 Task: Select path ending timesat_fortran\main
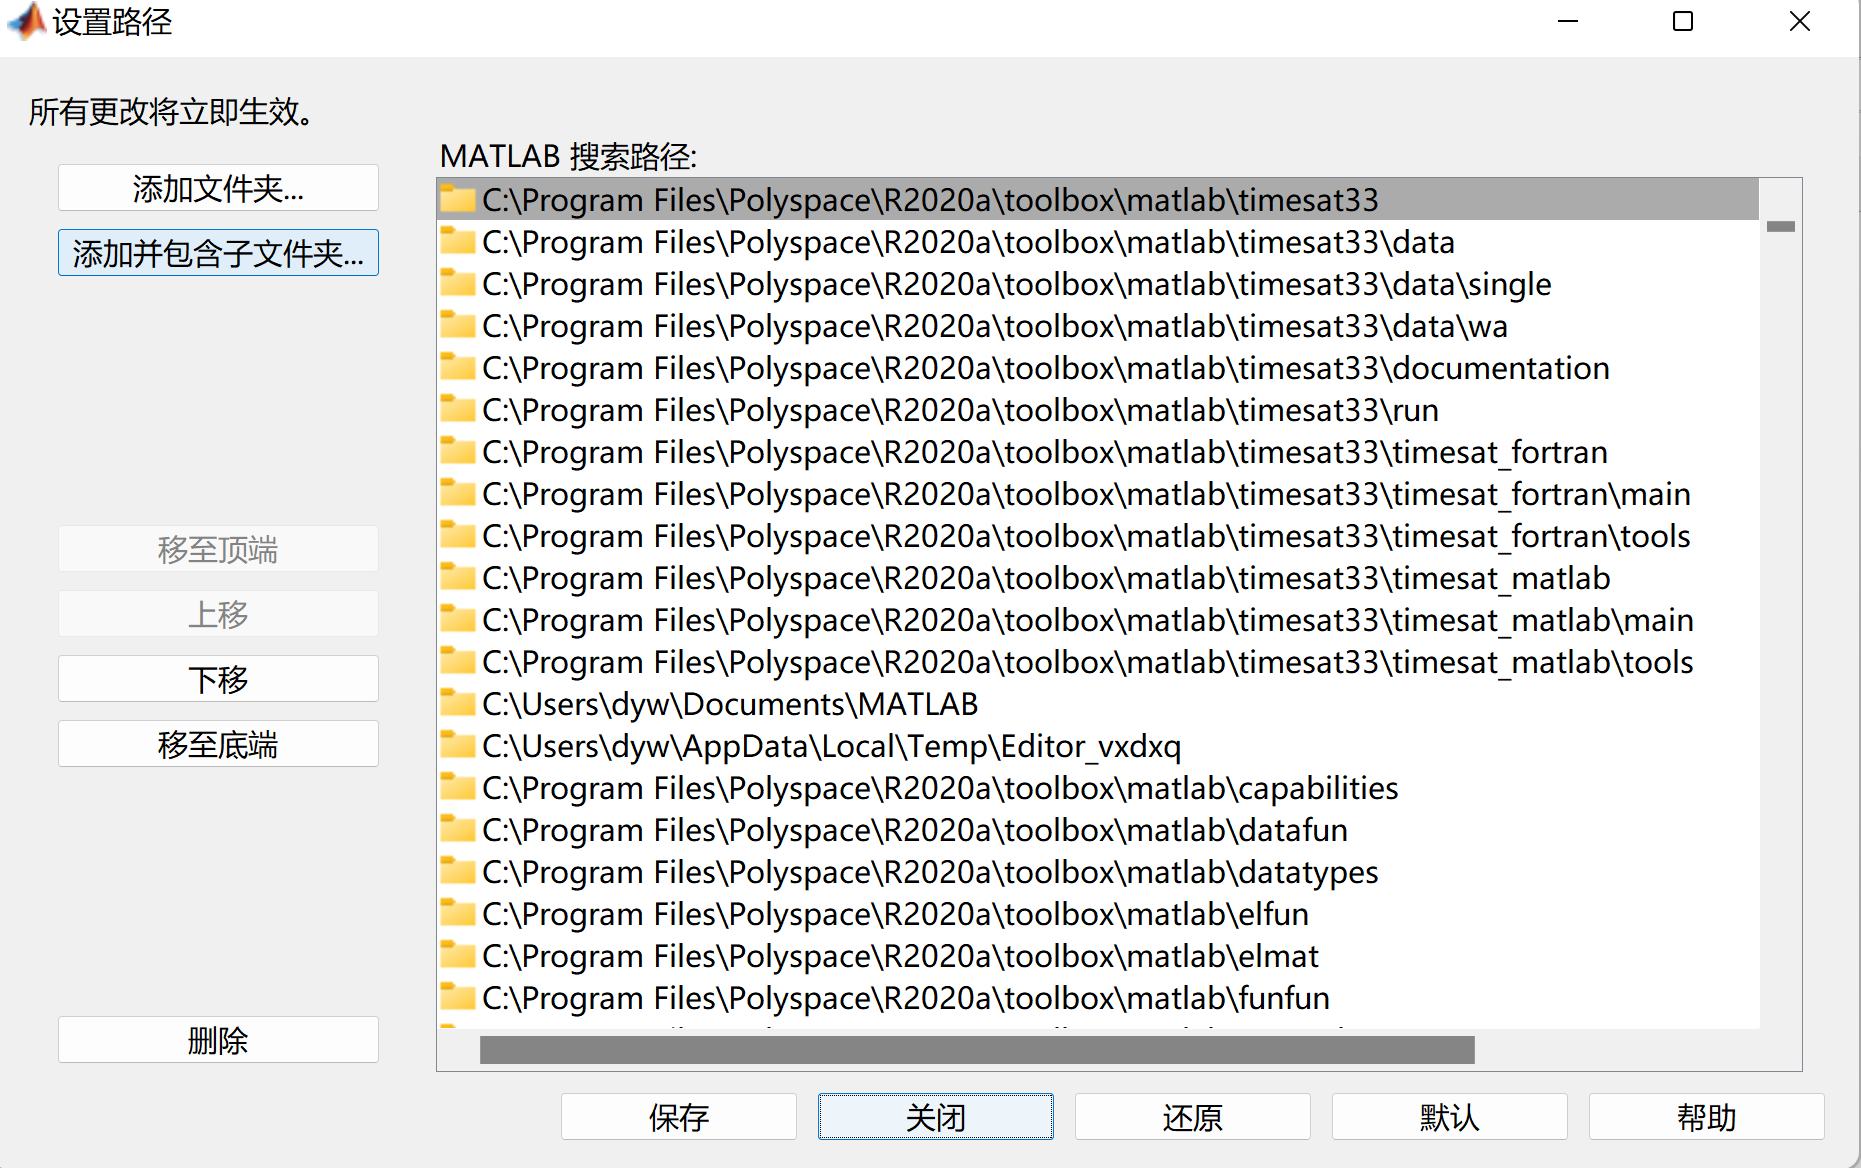coord(1086,494)
